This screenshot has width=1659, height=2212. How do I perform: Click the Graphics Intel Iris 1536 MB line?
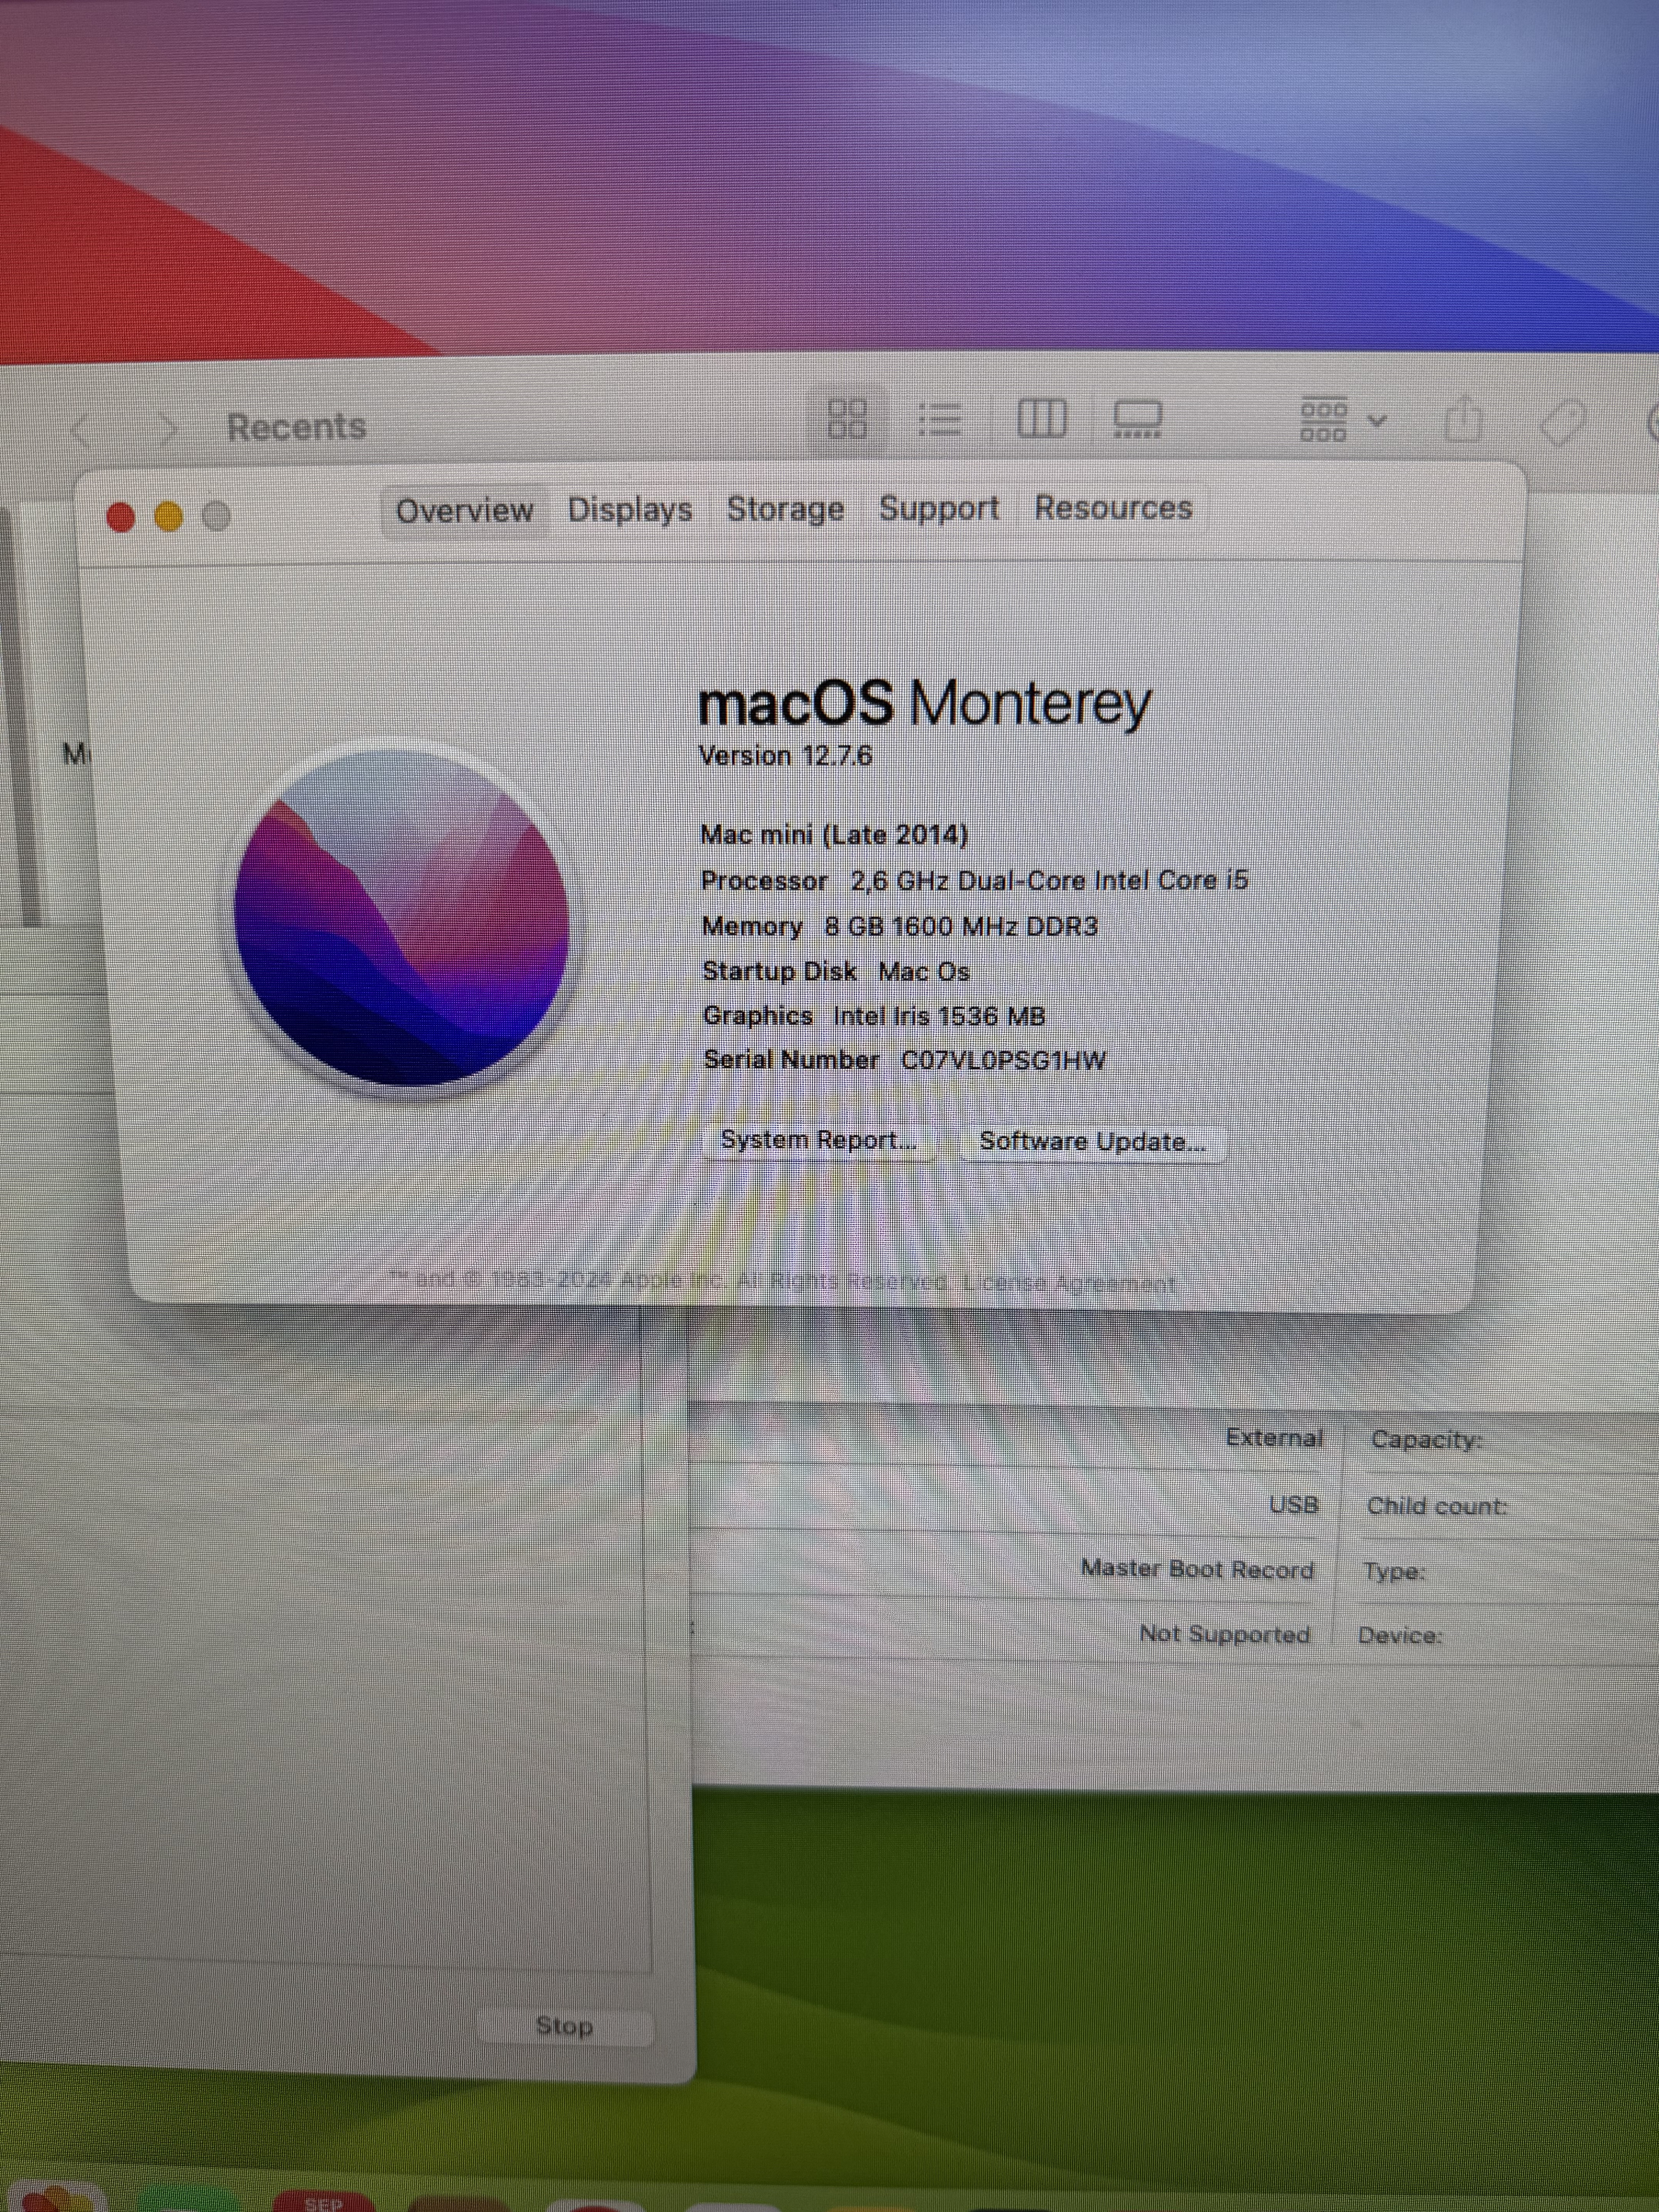[874, 1016]
